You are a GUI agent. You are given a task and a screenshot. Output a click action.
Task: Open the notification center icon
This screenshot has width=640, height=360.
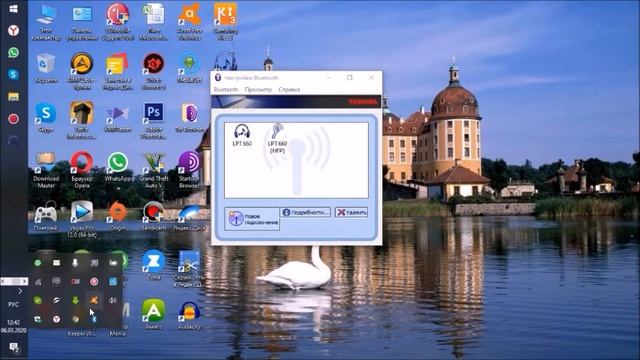[x=14, y=347]
